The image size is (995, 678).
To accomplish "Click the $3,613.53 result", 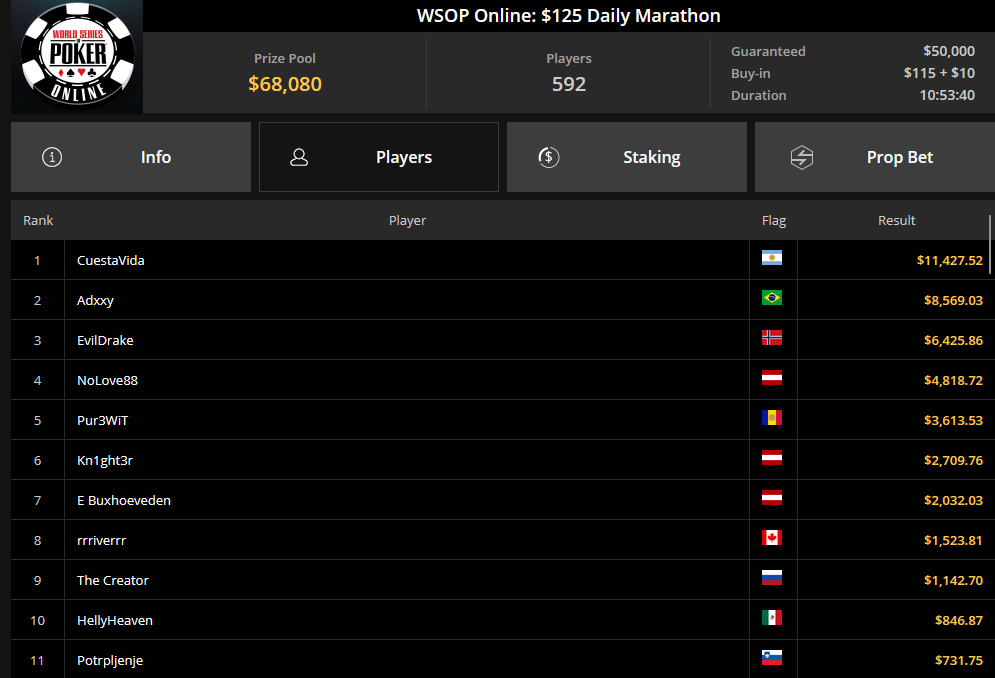I will click(953, 420).
